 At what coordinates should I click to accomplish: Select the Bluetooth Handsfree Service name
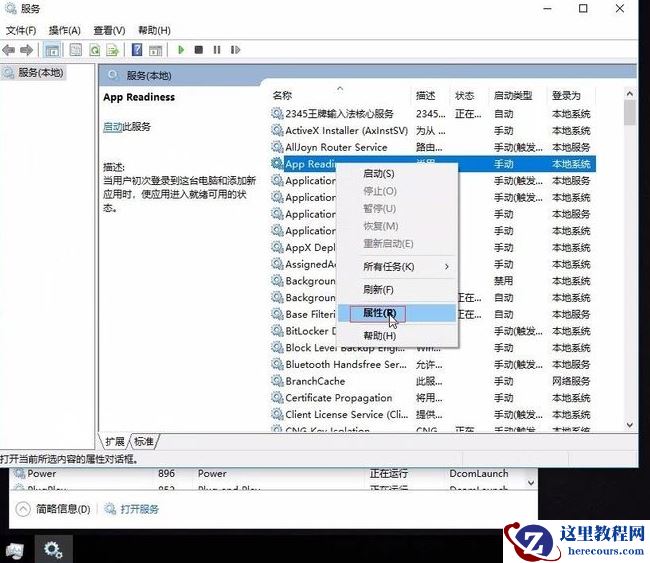tap(346, 364)
